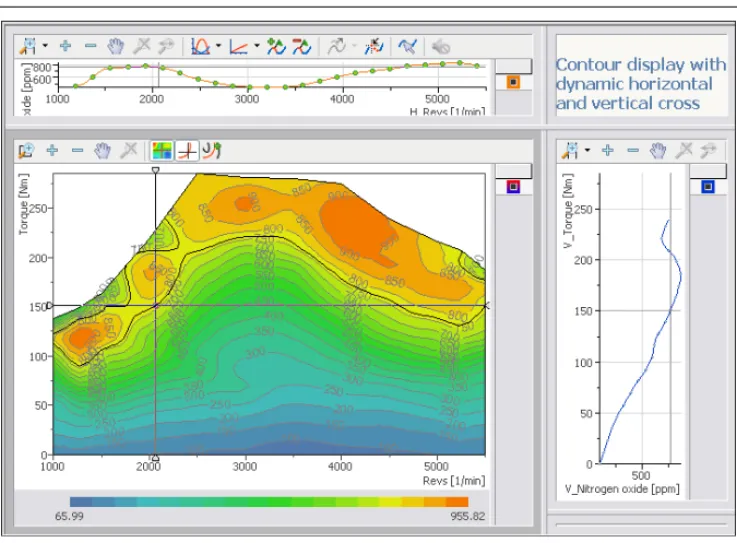Select pan hand tool in contour toolbar
The image size is (737, 543).
102,150
